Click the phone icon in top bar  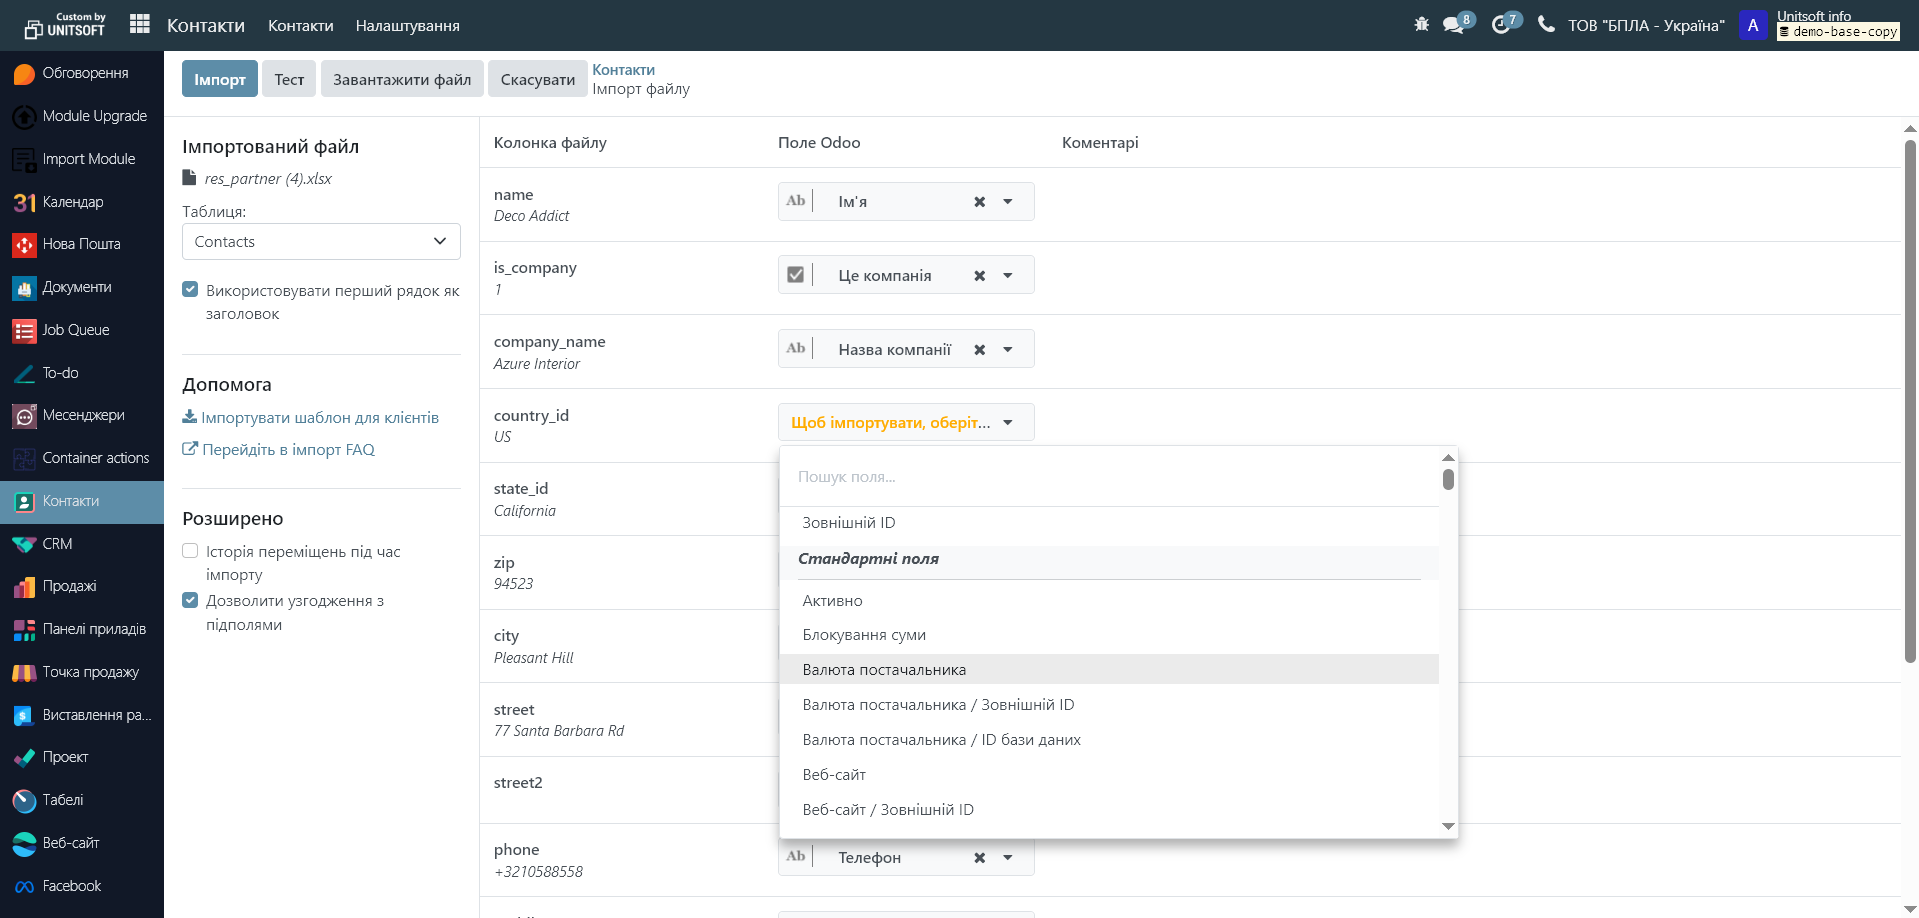coord(1546,24)
